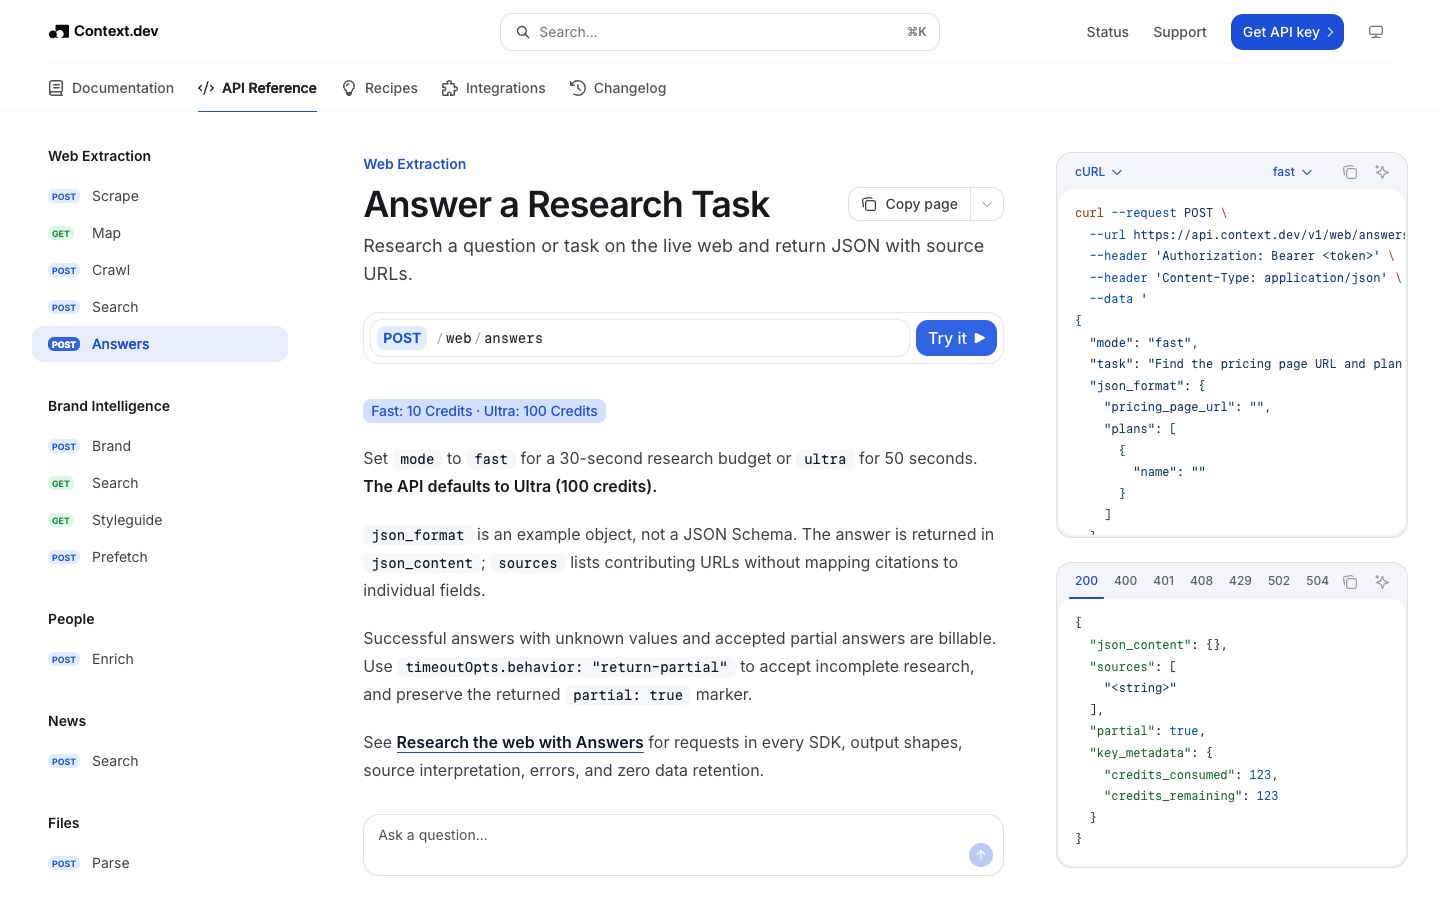The width and height of the screenshot is (1440, 900).
Task: Open the Recipes tab
Action: tap(379, 88)
